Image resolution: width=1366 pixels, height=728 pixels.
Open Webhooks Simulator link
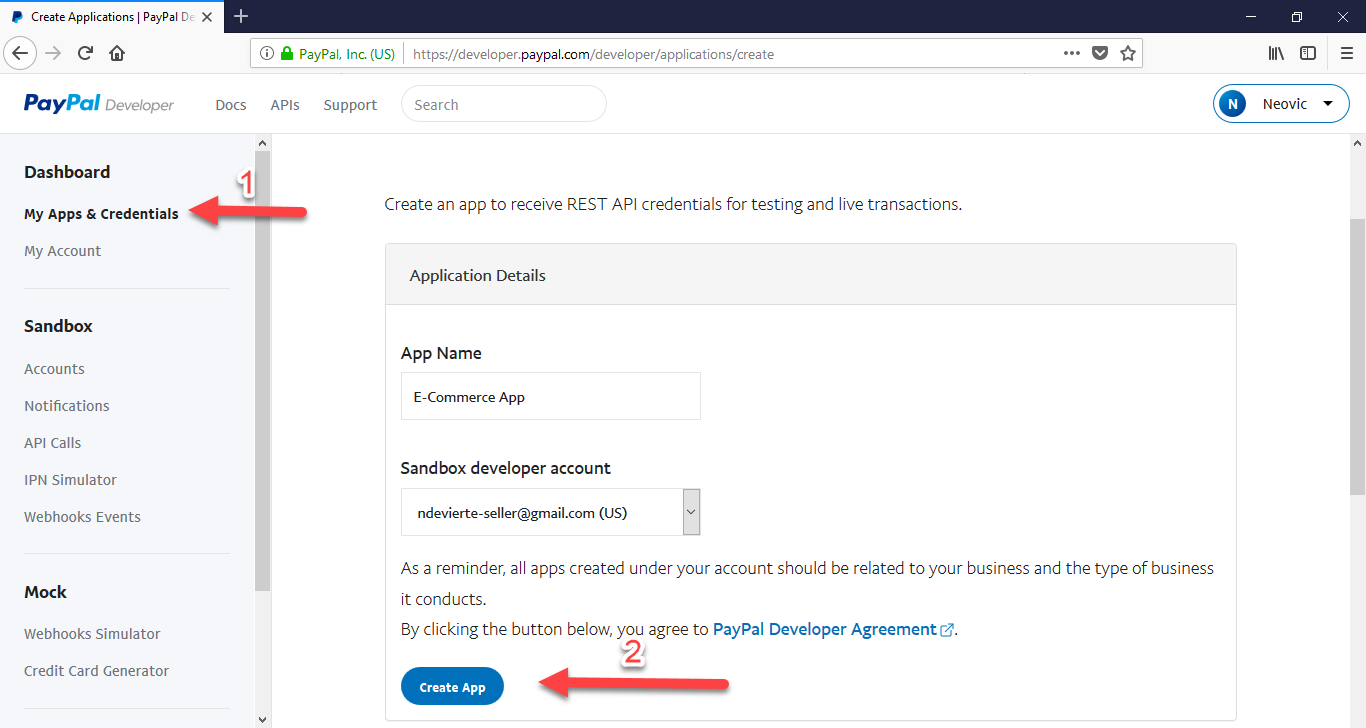point(92,634)
